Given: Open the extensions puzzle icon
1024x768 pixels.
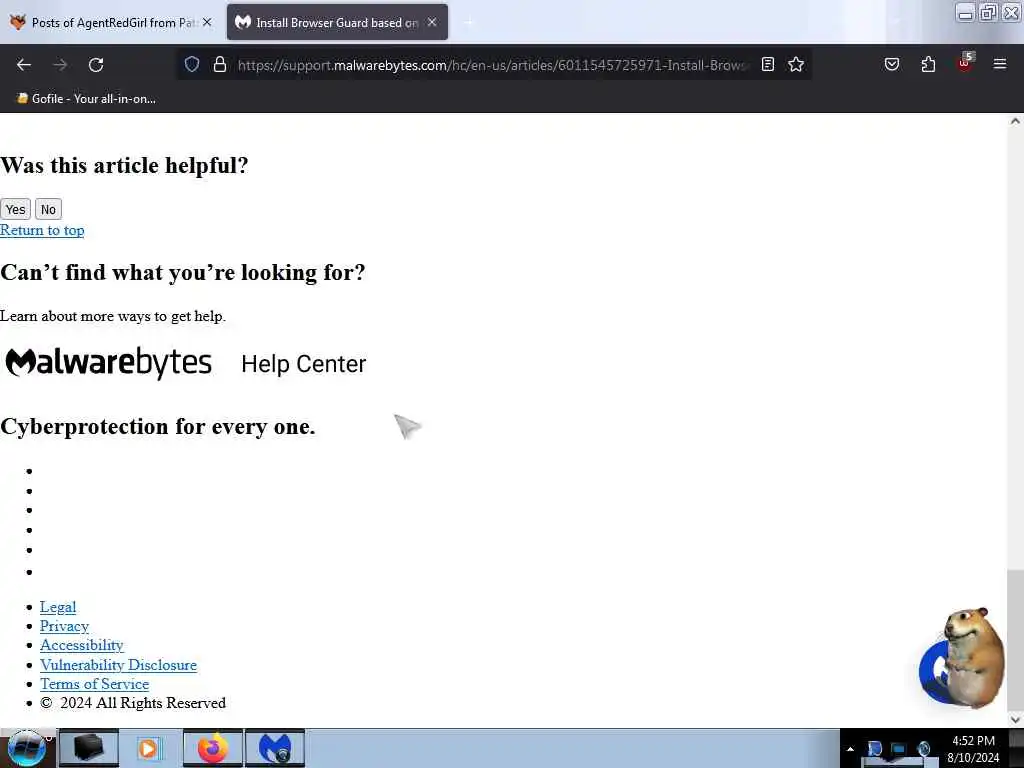Looking at the screenshot, I should pos(928,64).
